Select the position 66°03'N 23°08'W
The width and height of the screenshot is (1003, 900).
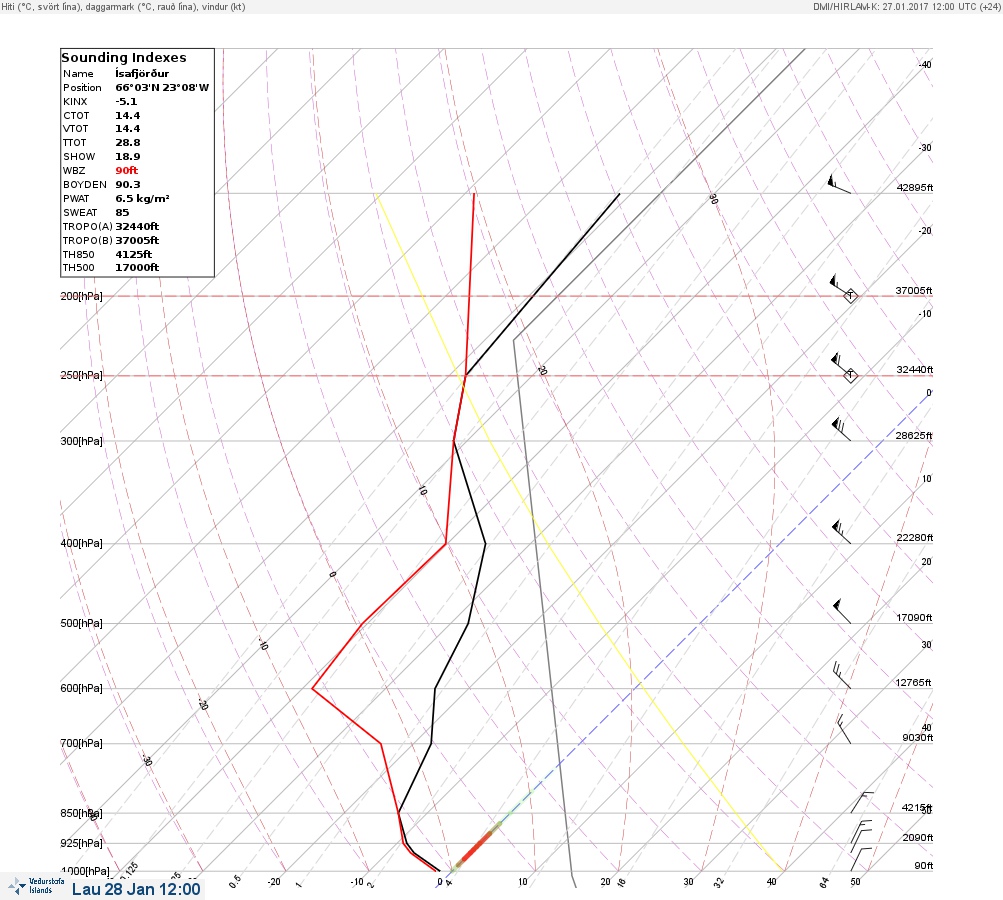point(162,88)
